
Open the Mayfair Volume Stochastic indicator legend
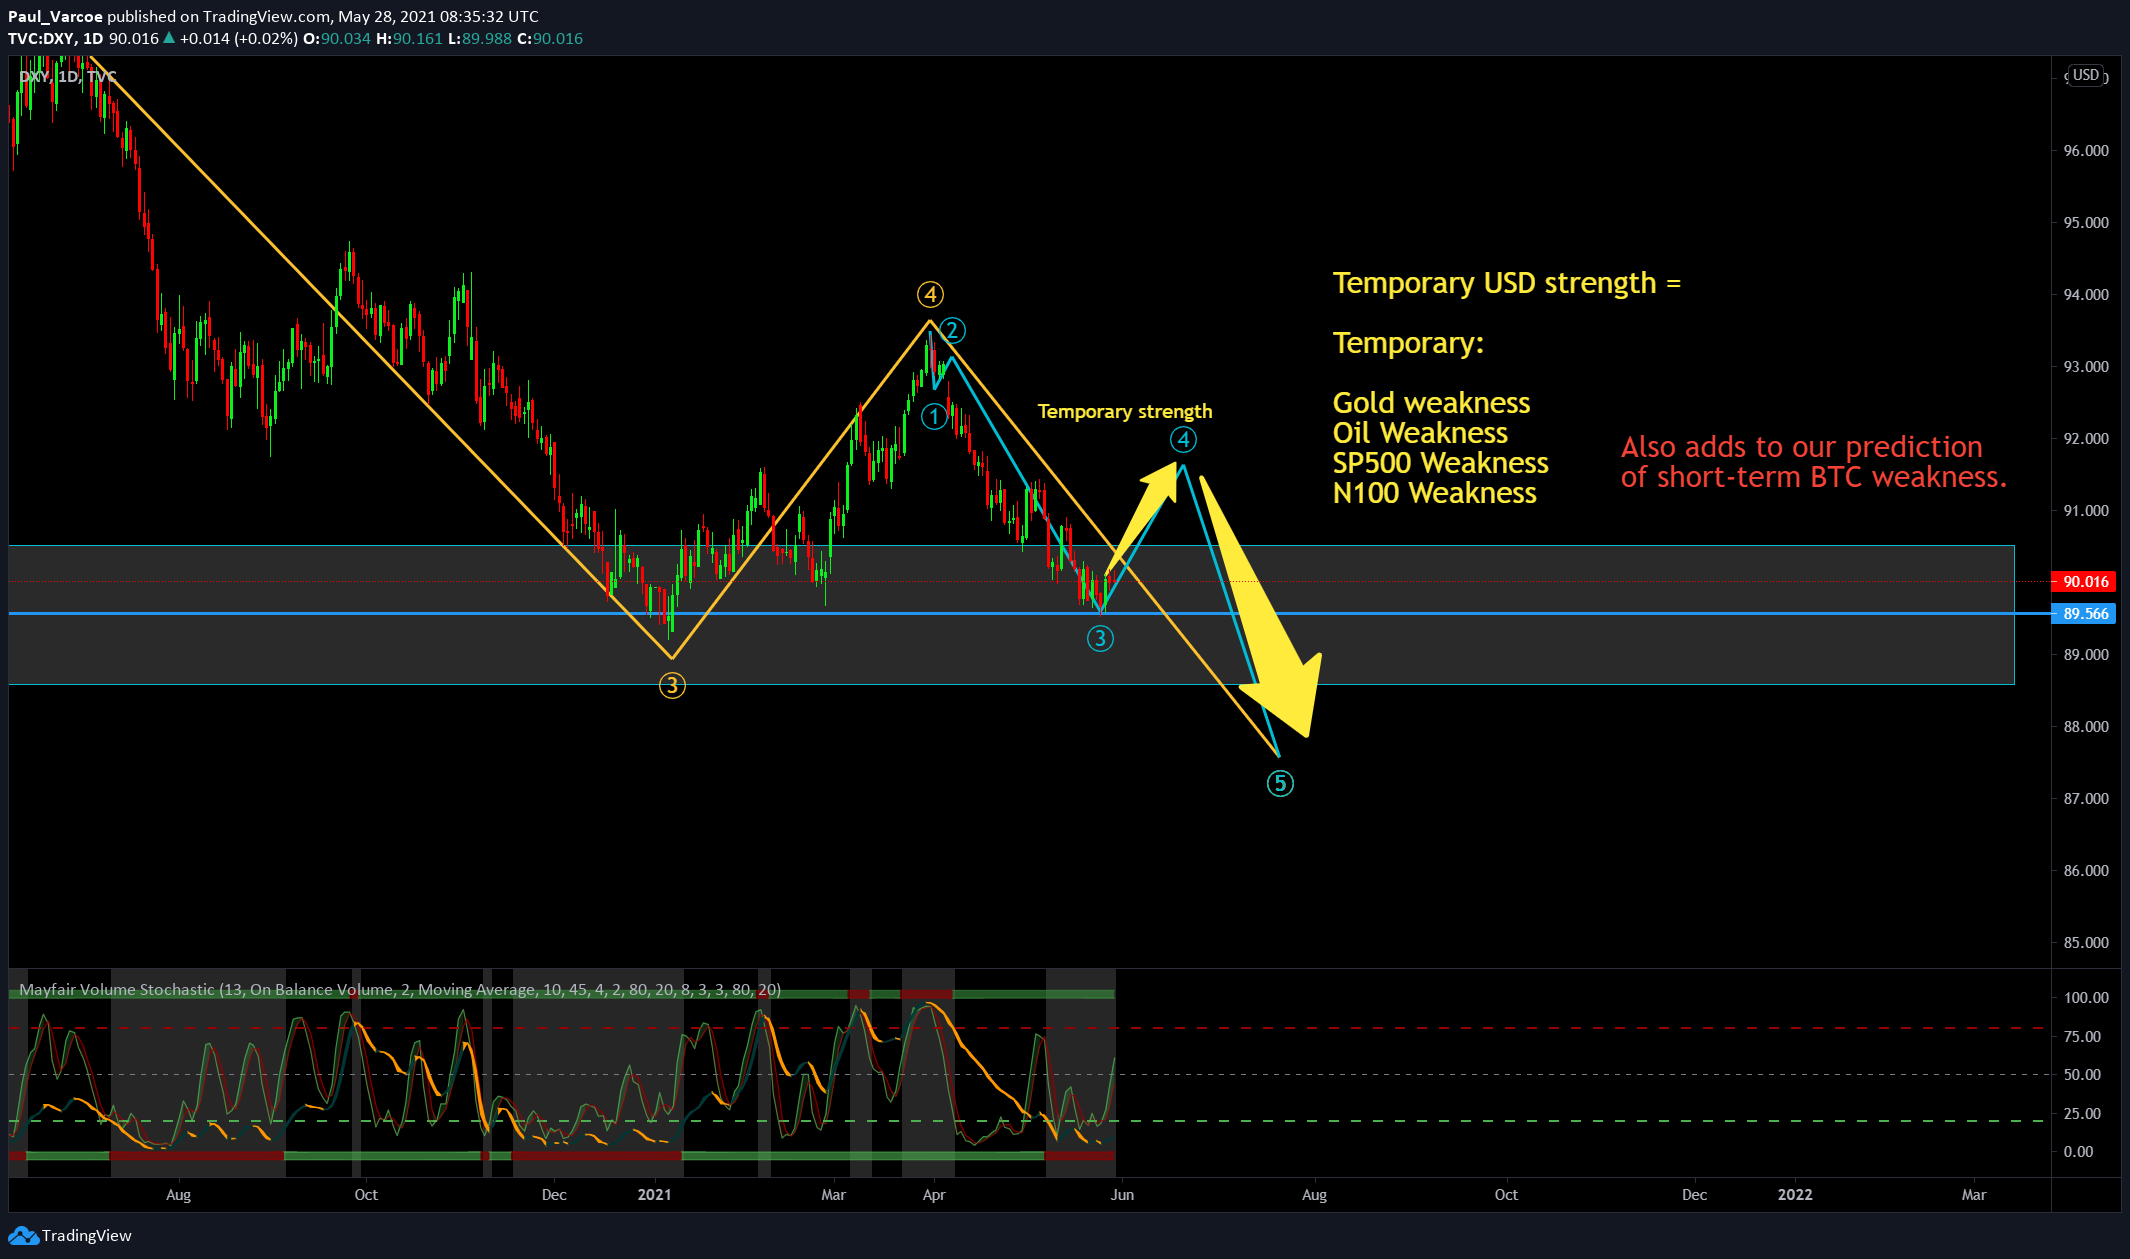tap(400, 990)
